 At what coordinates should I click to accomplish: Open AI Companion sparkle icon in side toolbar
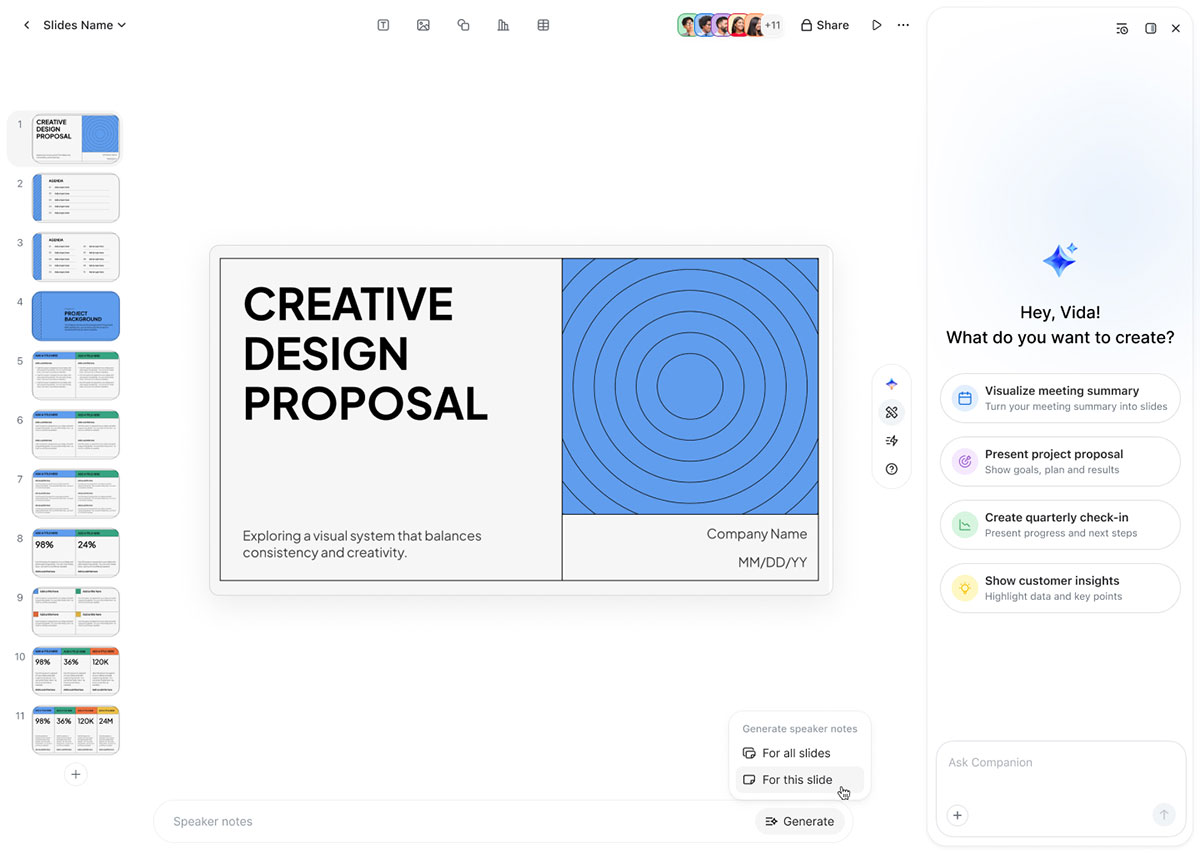[x=892, y=384]
